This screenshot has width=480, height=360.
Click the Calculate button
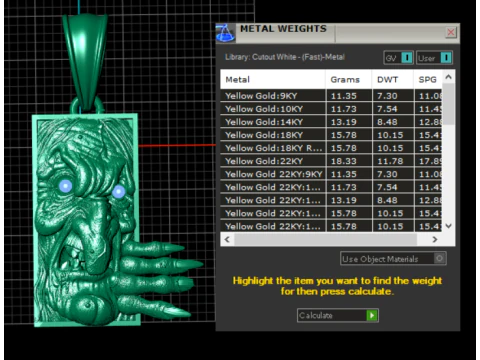click(337, 315)
